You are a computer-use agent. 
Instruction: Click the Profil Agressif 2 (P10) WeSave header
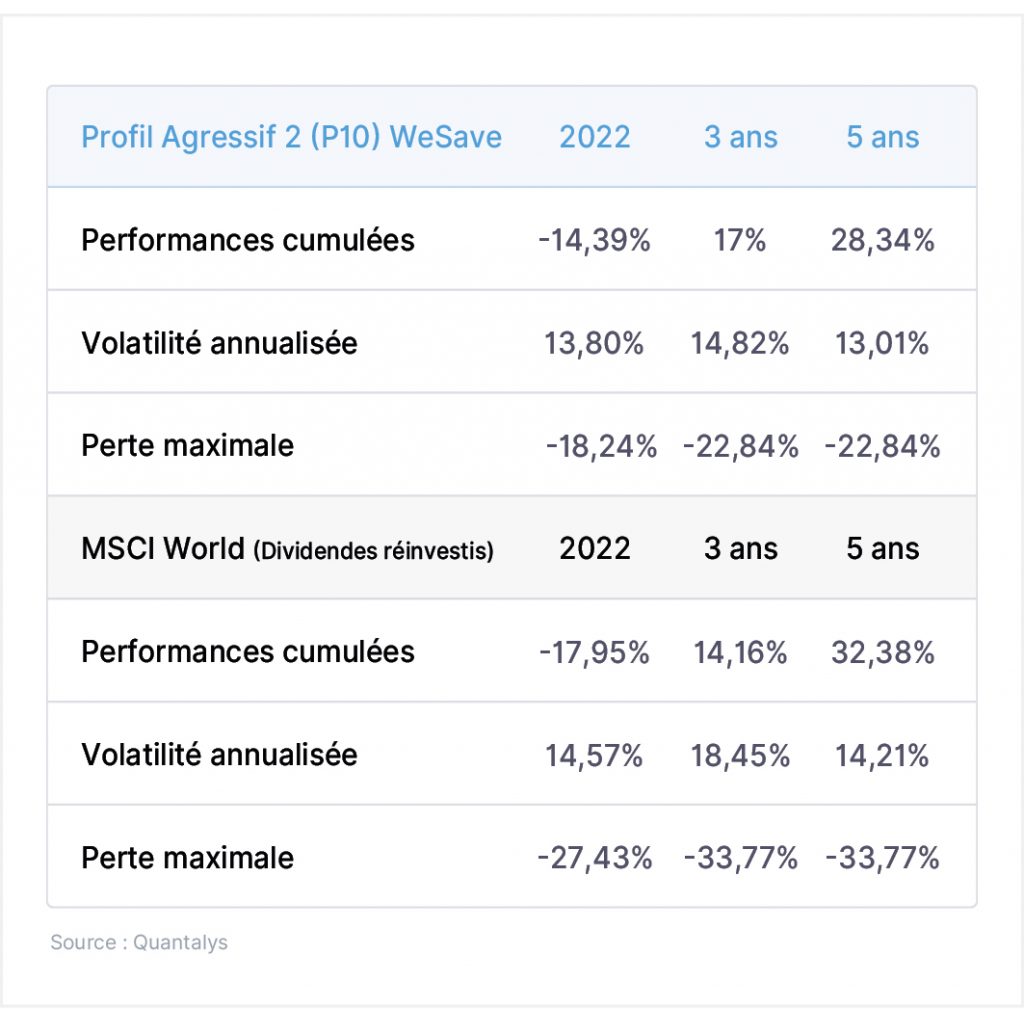point(291,138)
